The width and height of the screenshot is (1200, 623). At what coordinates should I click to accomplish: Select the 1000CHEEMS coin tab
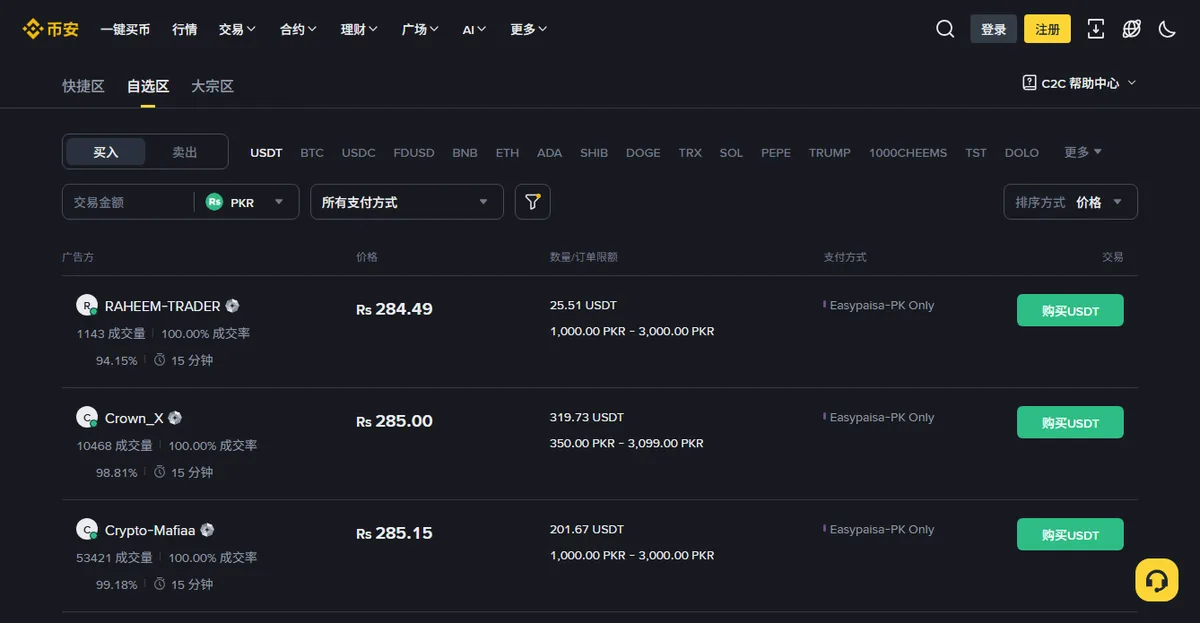point(908,153)
